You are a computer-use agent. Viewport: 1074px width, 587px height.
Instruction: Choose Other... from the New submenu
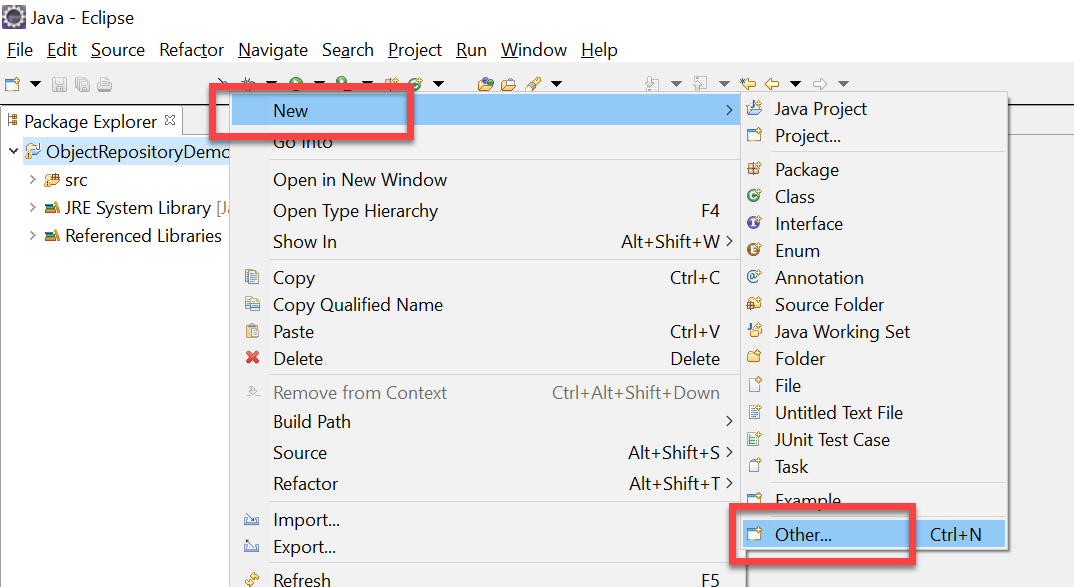803,535
